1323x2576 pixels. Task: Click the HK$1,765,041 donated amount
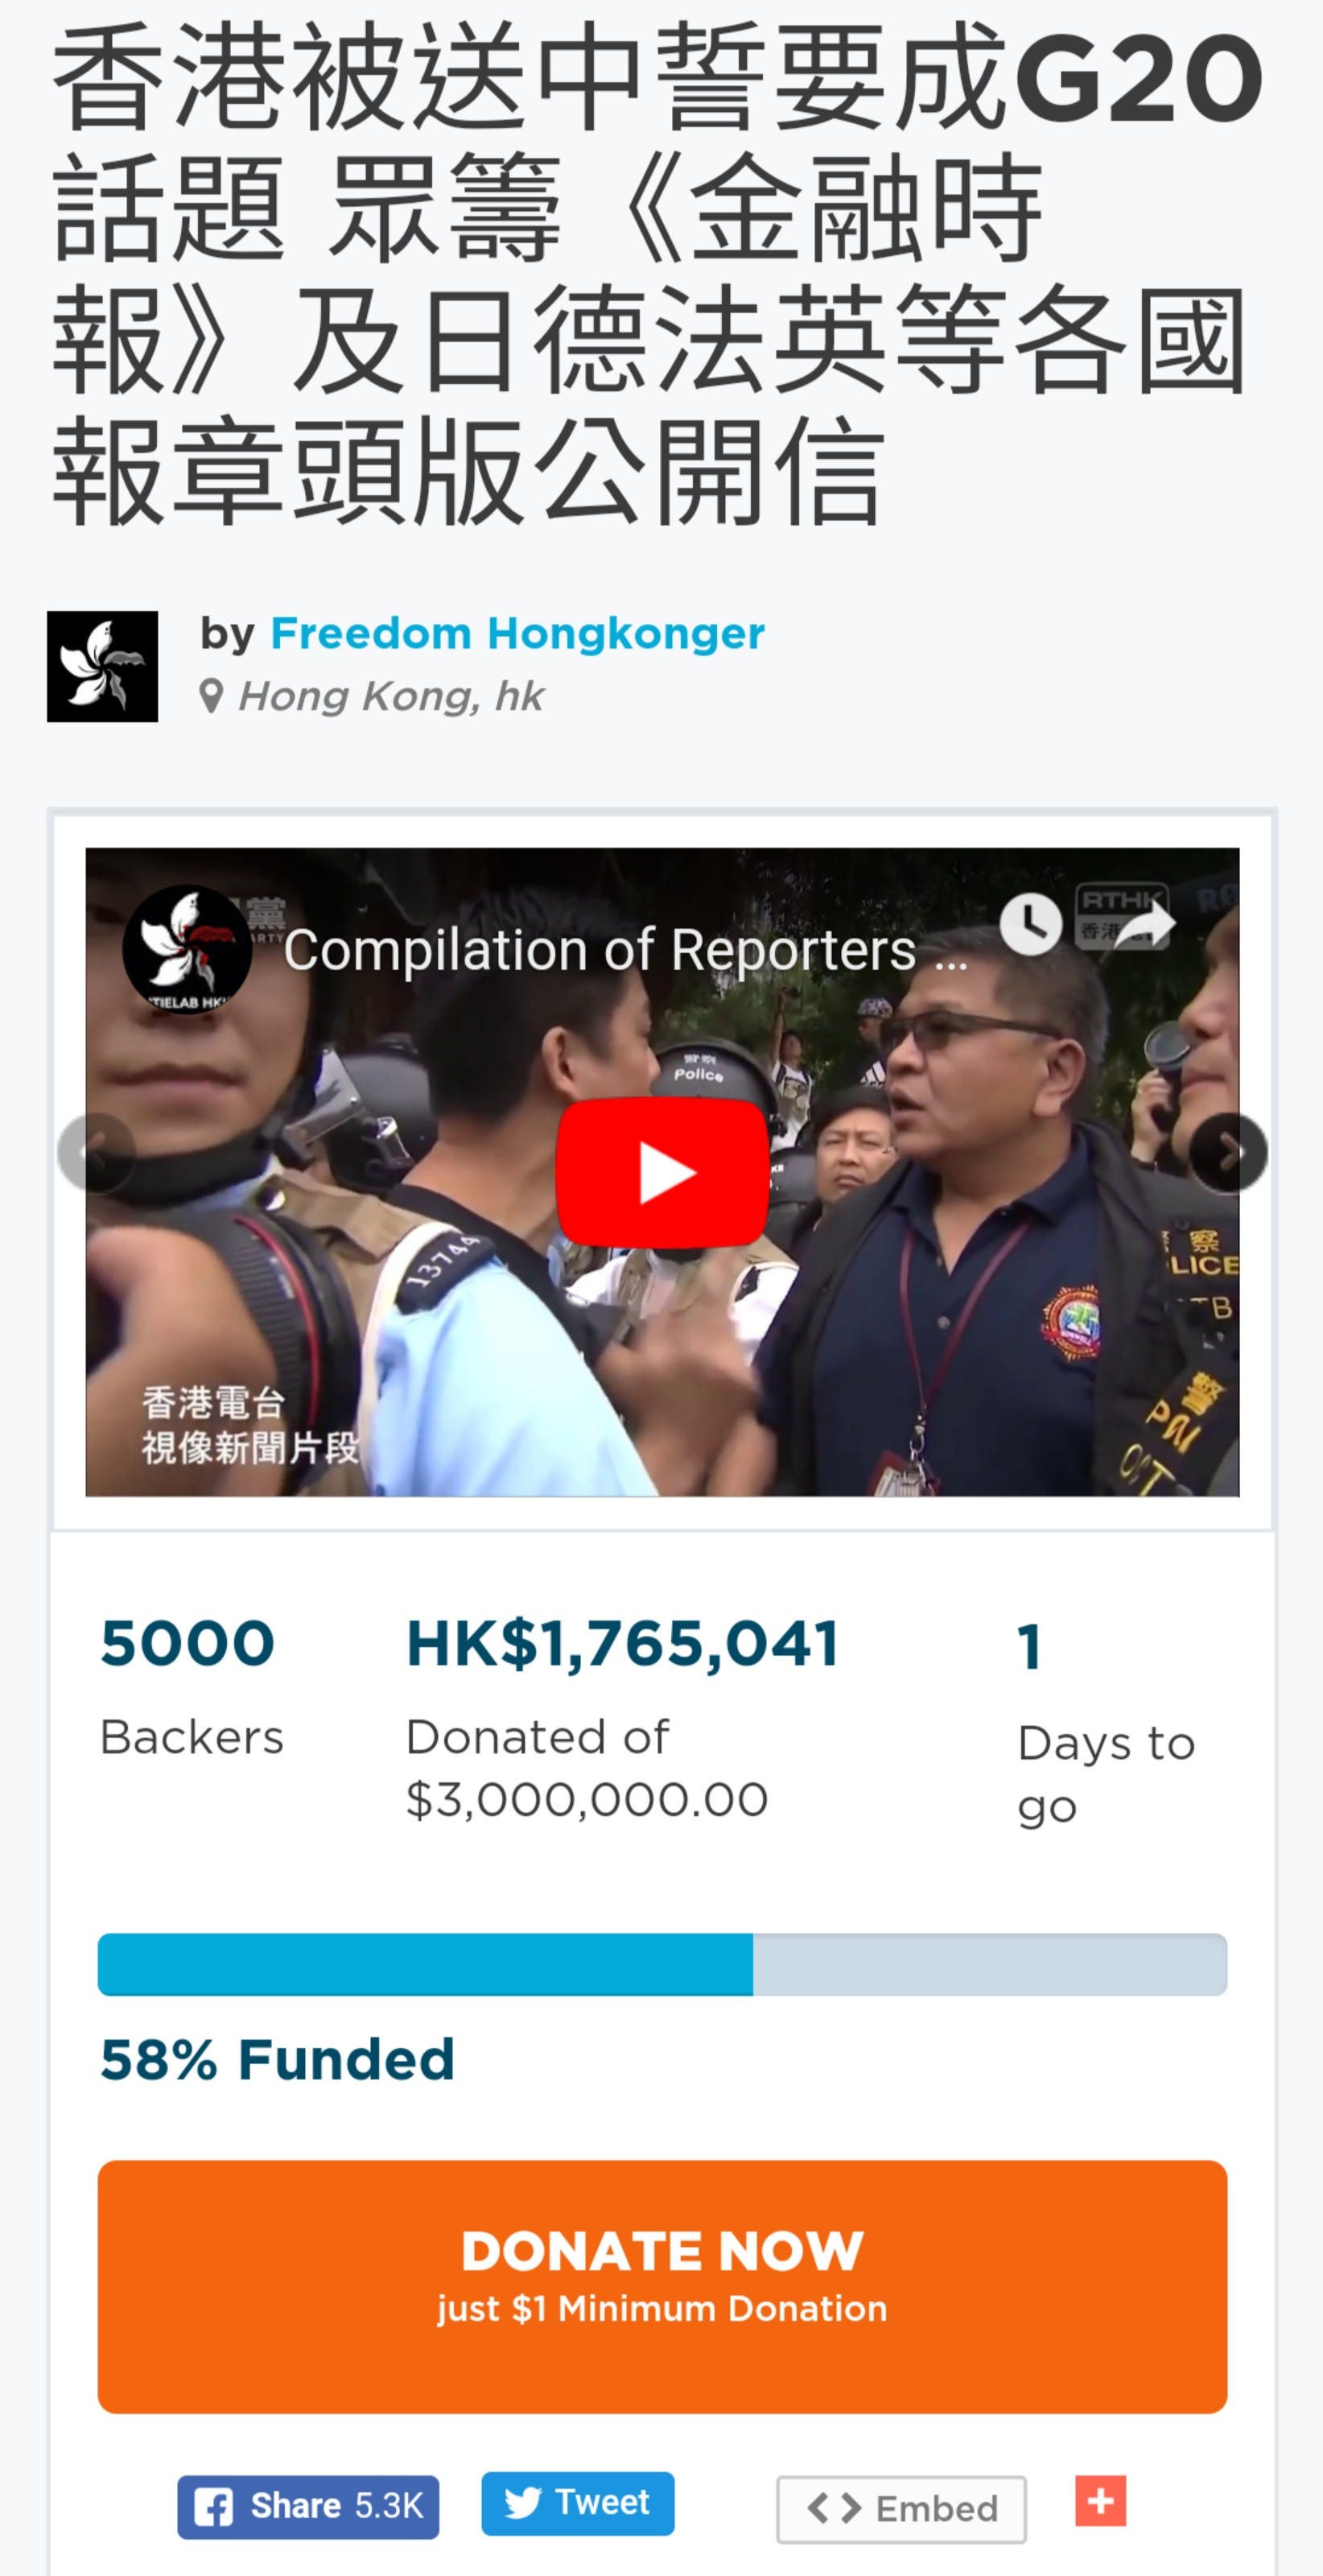622,1643
